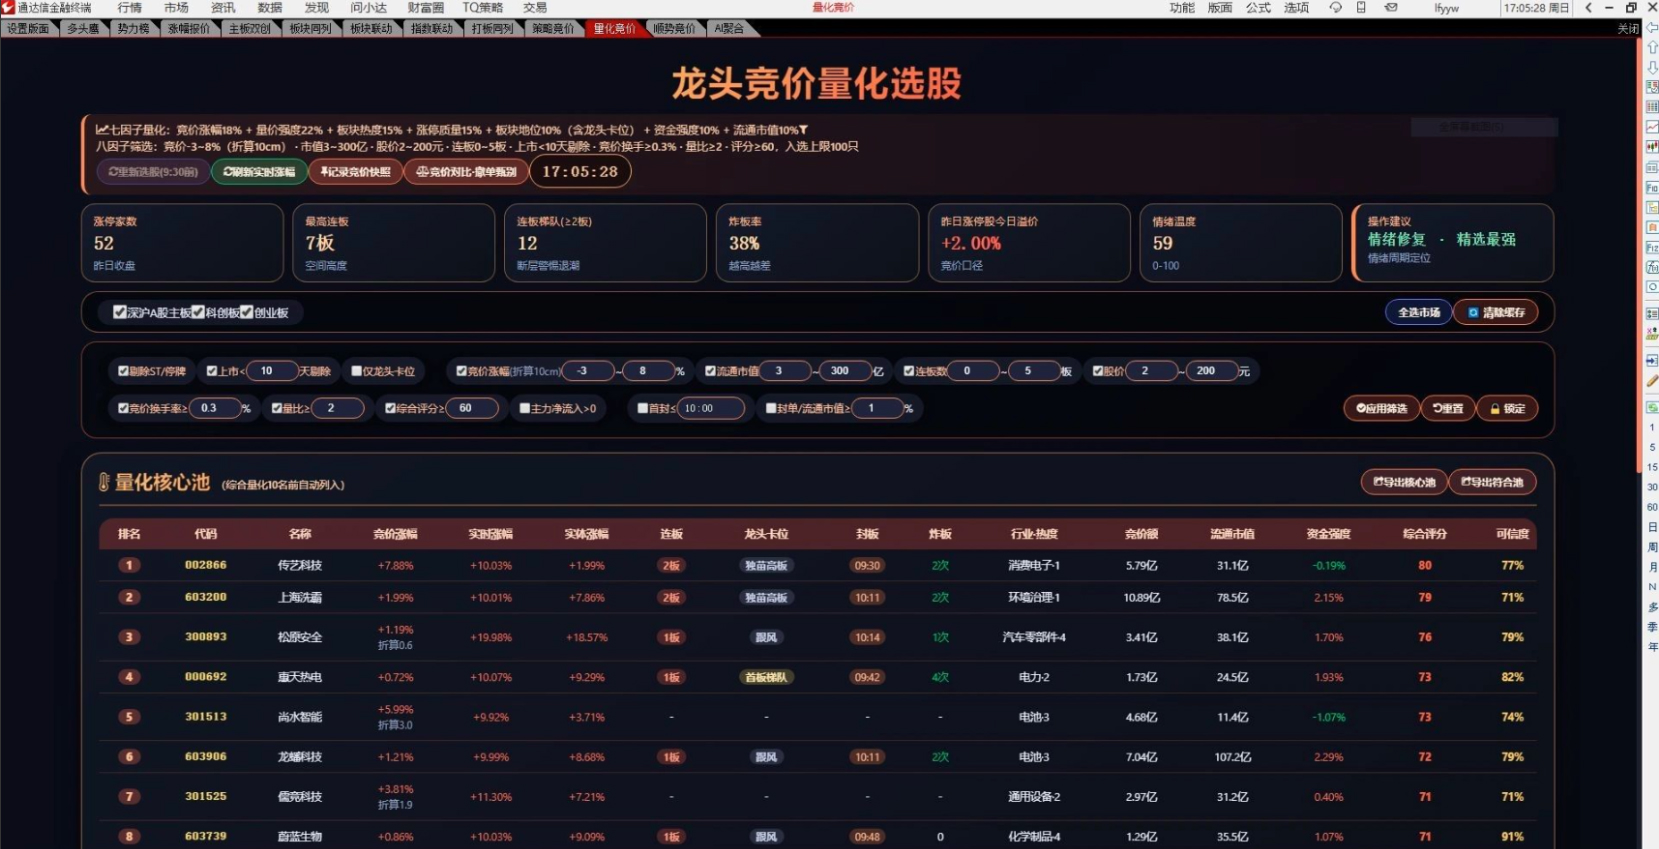Click the 首封≤ time field showing 10:00
1659x849 pixels.
pyautogui.click(x=711, y=408)
